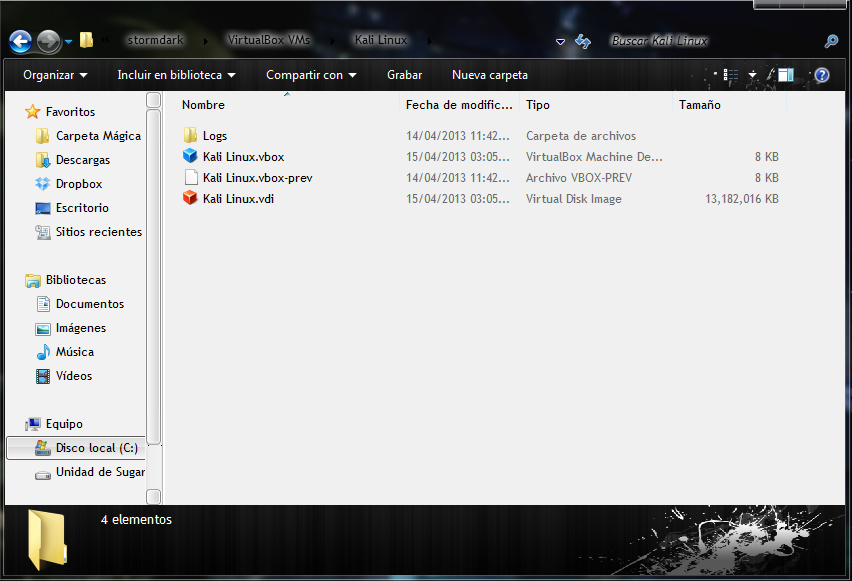Open the Documentos library
The width and height of the screenshot is (852, 581).
tap(90, 304)
